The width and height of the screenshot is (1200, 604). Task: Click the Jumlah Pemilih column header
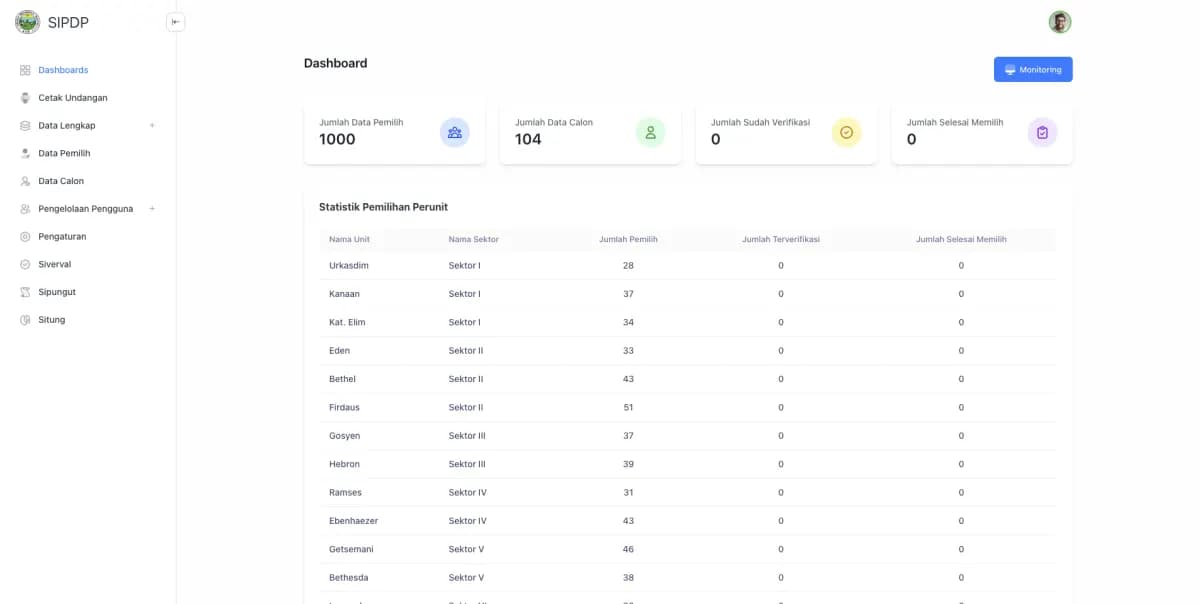(628, 240)
